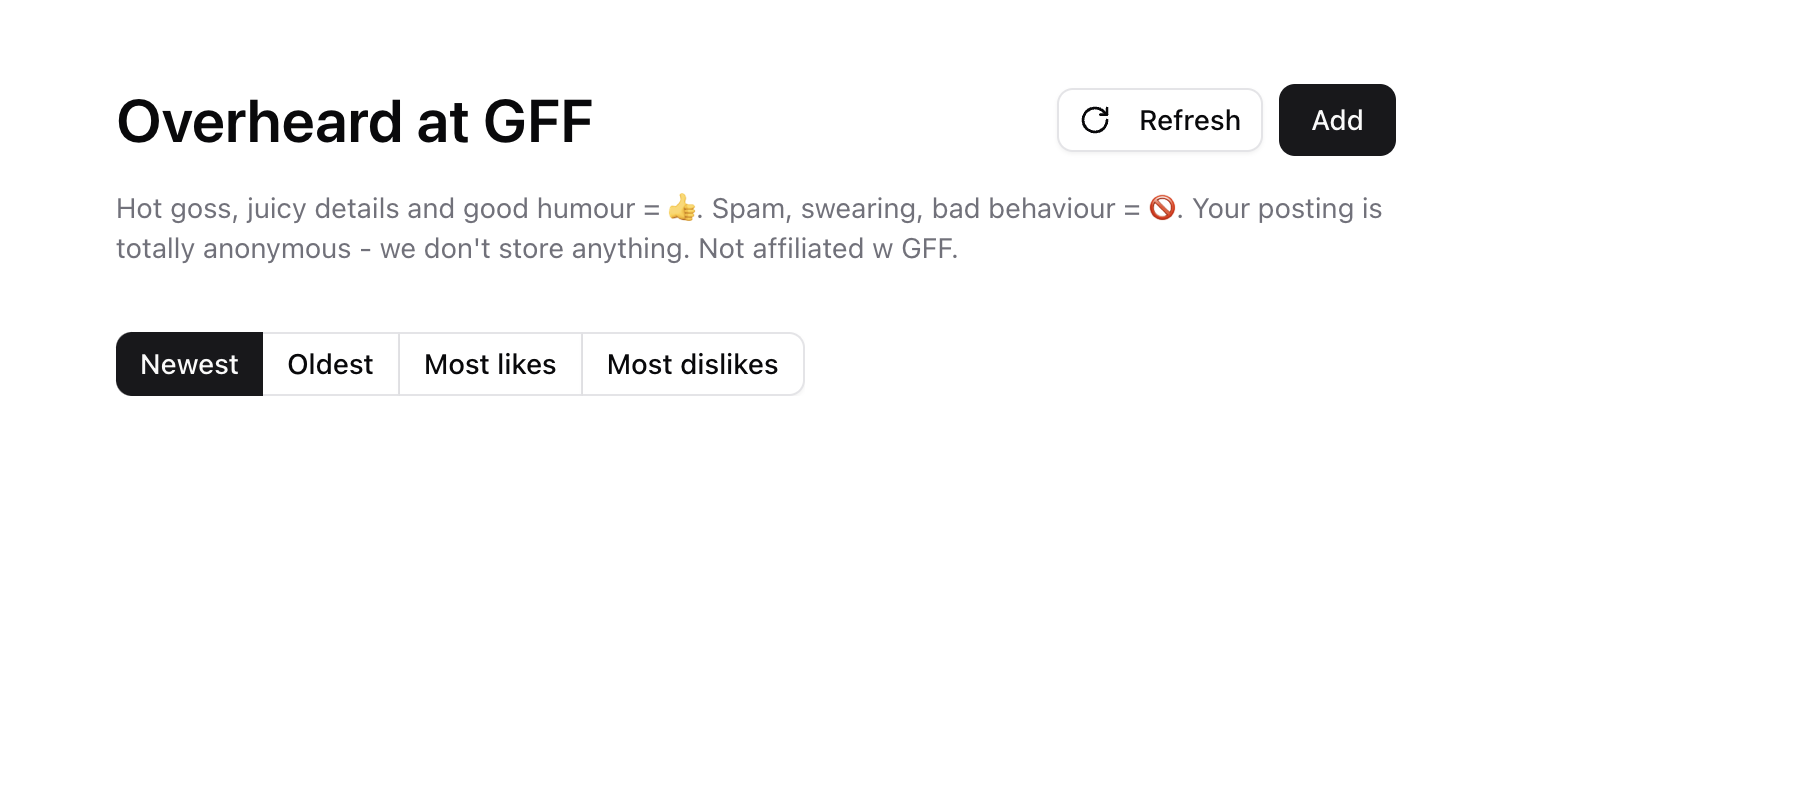Click the word "Spam" in the description
Viewport: 1820px width, 790px height.
pyautogui.click(x=750, y=208)
